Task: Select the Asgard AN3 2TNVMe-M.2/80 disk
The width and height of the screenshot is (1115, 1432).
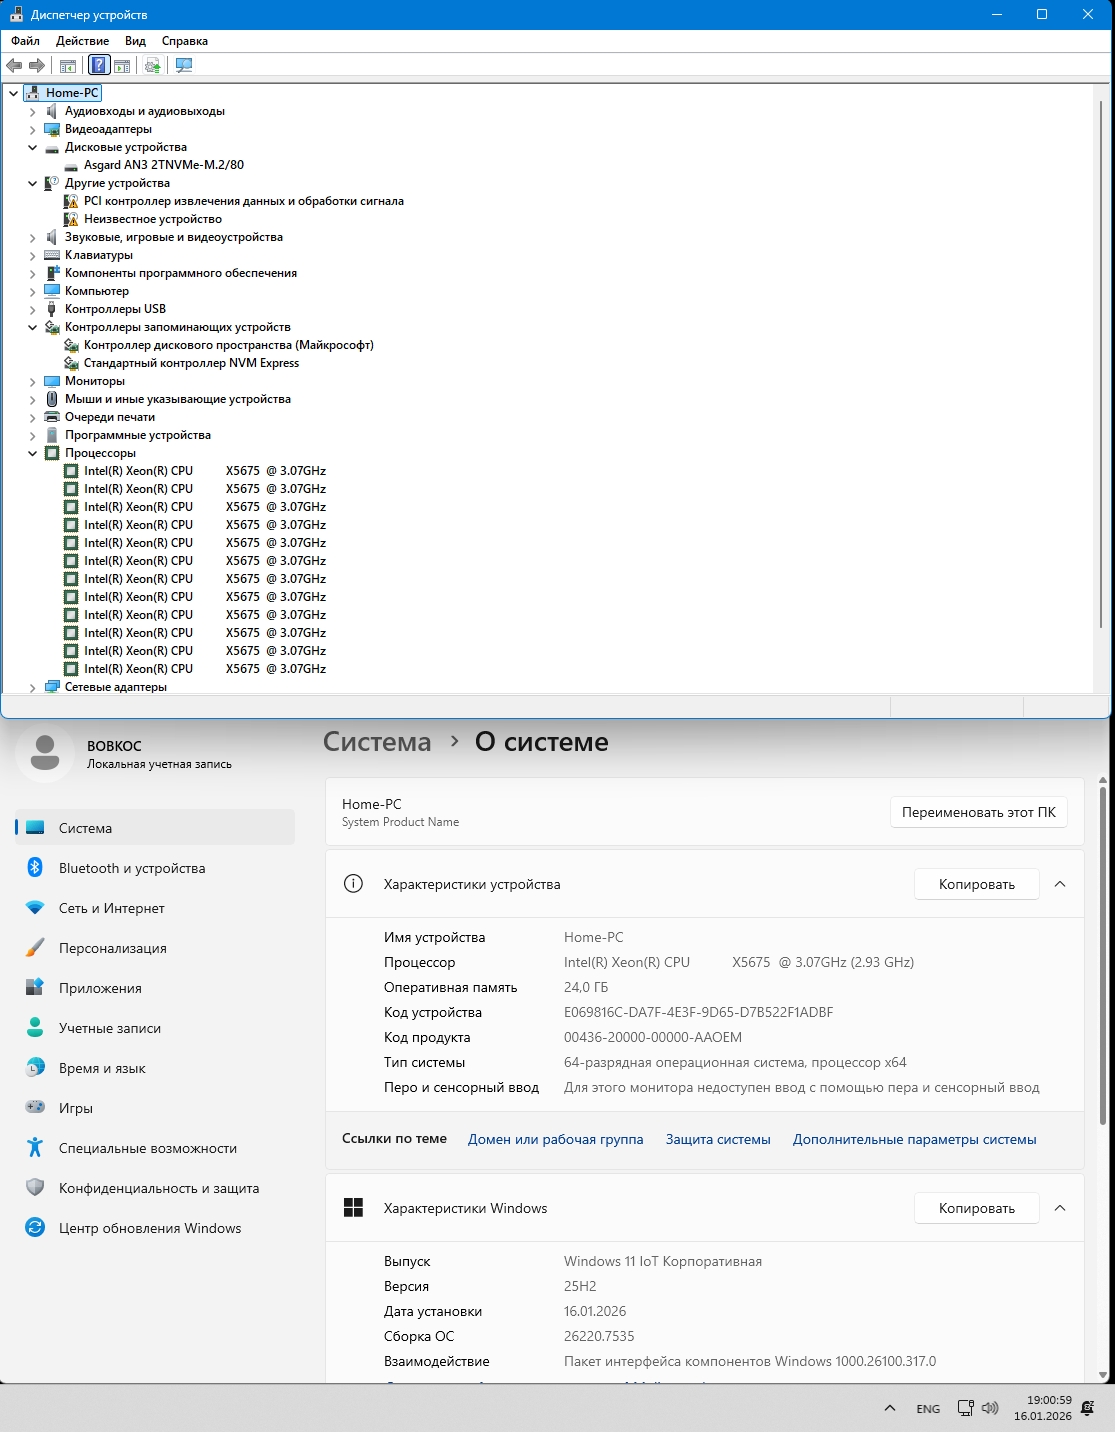Action: (x=164, y=165)
